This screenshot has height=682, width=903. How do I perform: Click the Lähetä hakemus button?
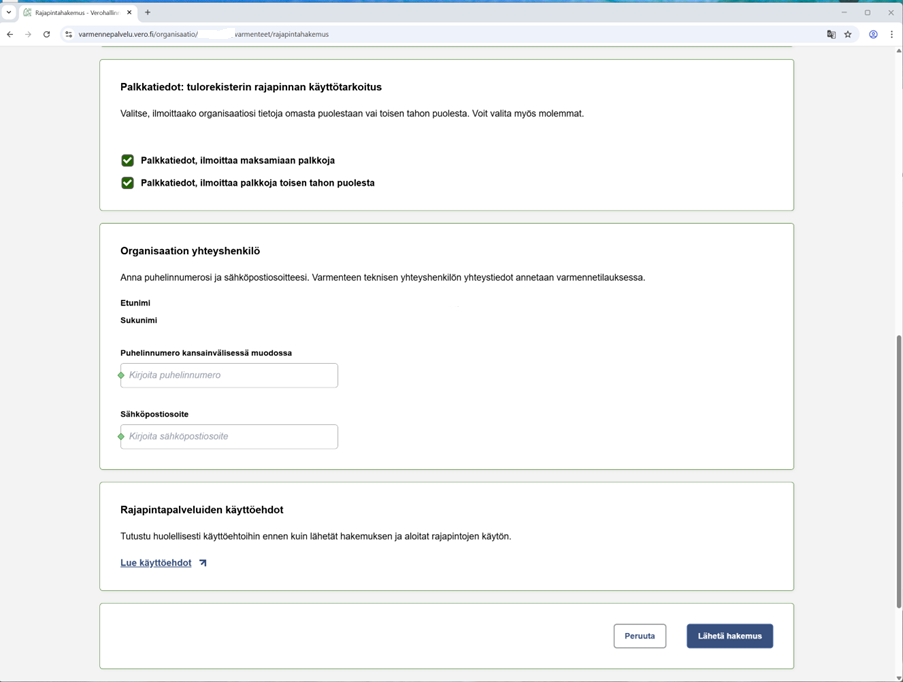(729, 636)
